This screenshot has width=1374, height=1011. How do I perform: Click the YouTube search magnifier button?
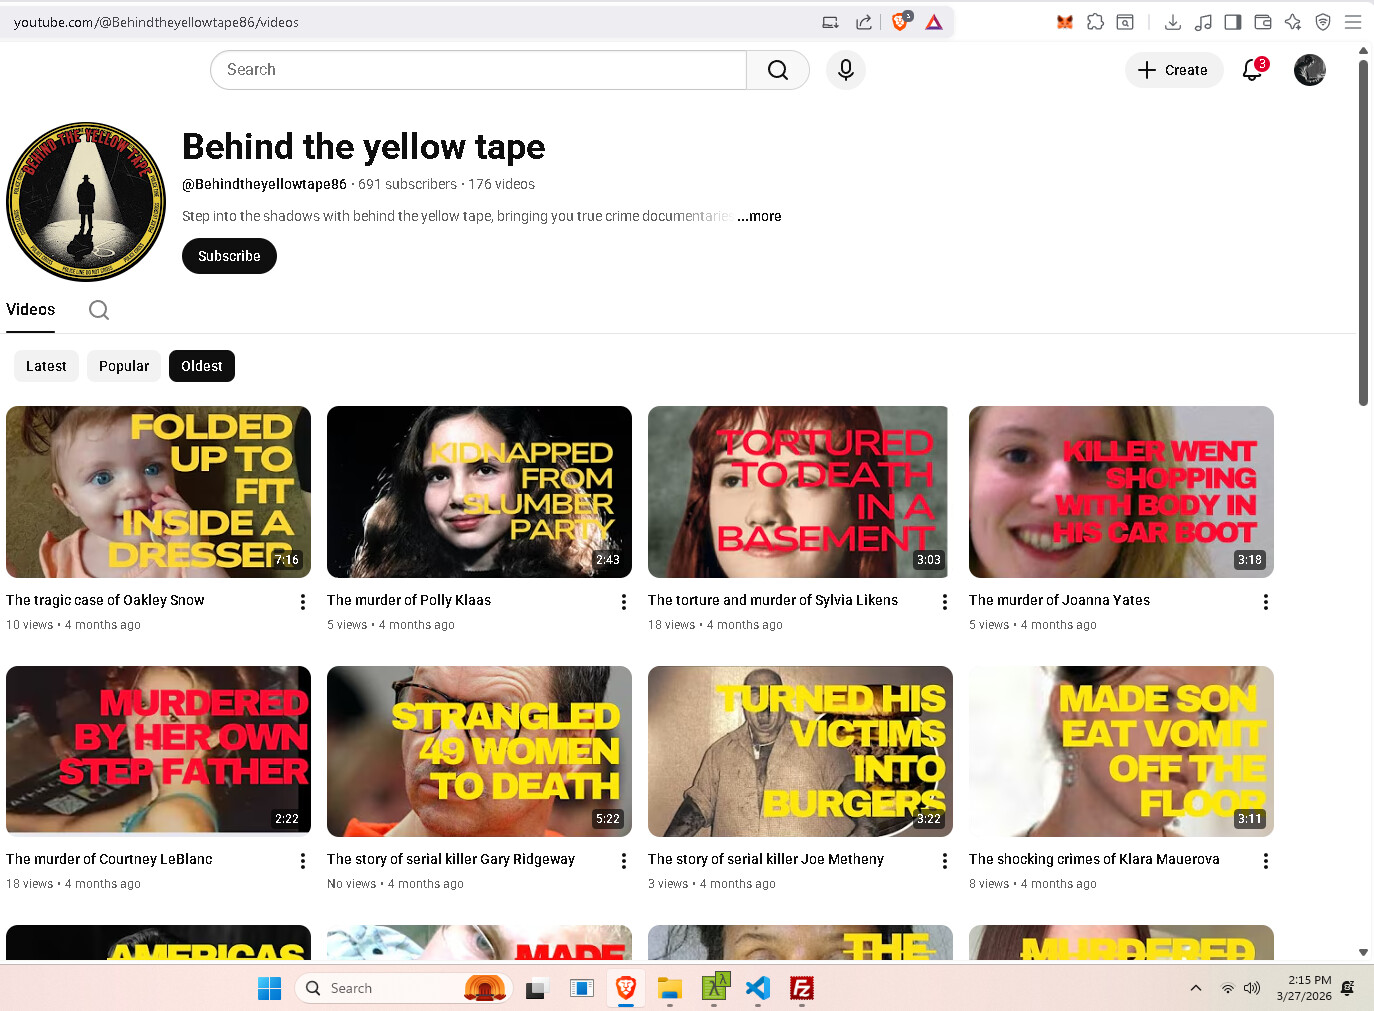point(777,70)
